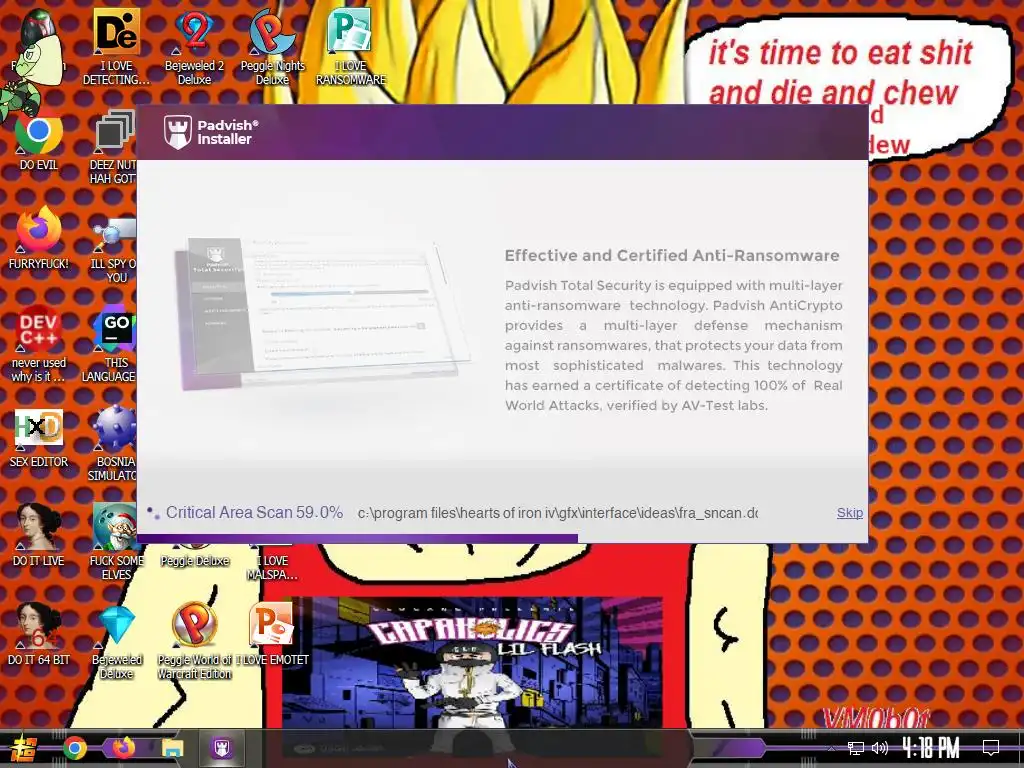1024x768 pixels.
Task: Skip the critical area scan
Action: click(x=850, y=513)
